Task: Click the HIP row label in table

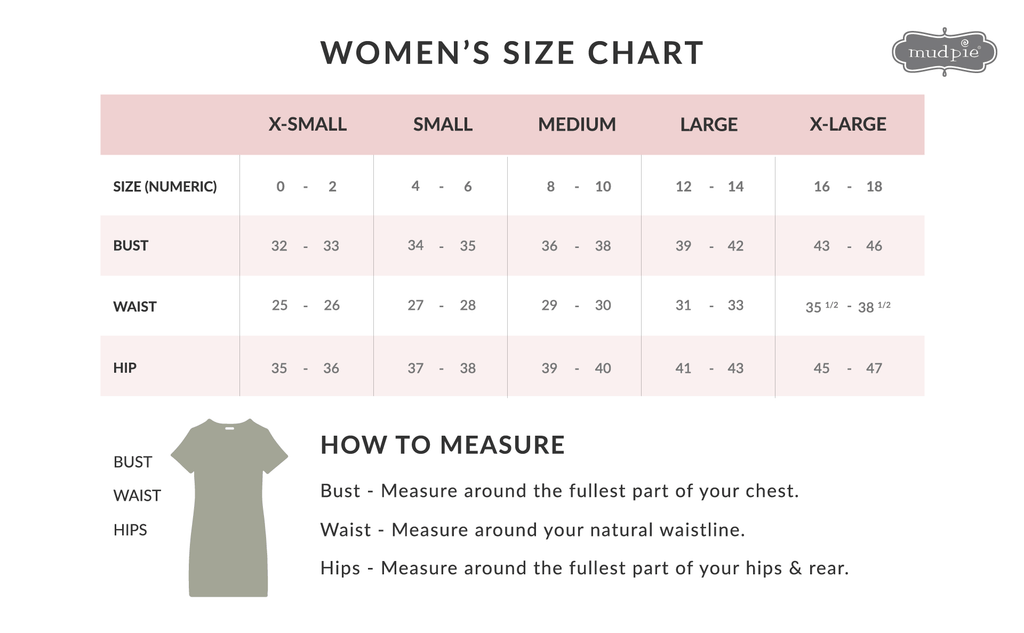Action: [x=125, y=368]
